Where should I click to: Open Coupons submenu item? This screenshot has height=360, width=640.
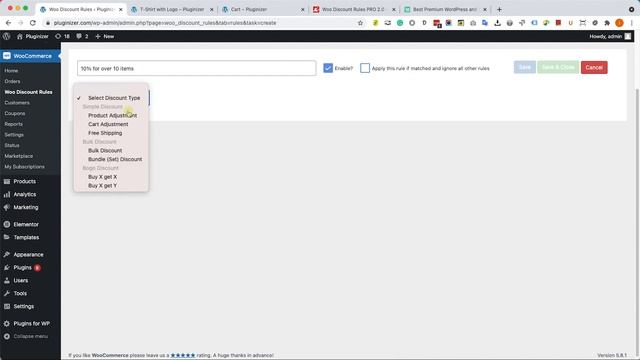tap(15, 113)
